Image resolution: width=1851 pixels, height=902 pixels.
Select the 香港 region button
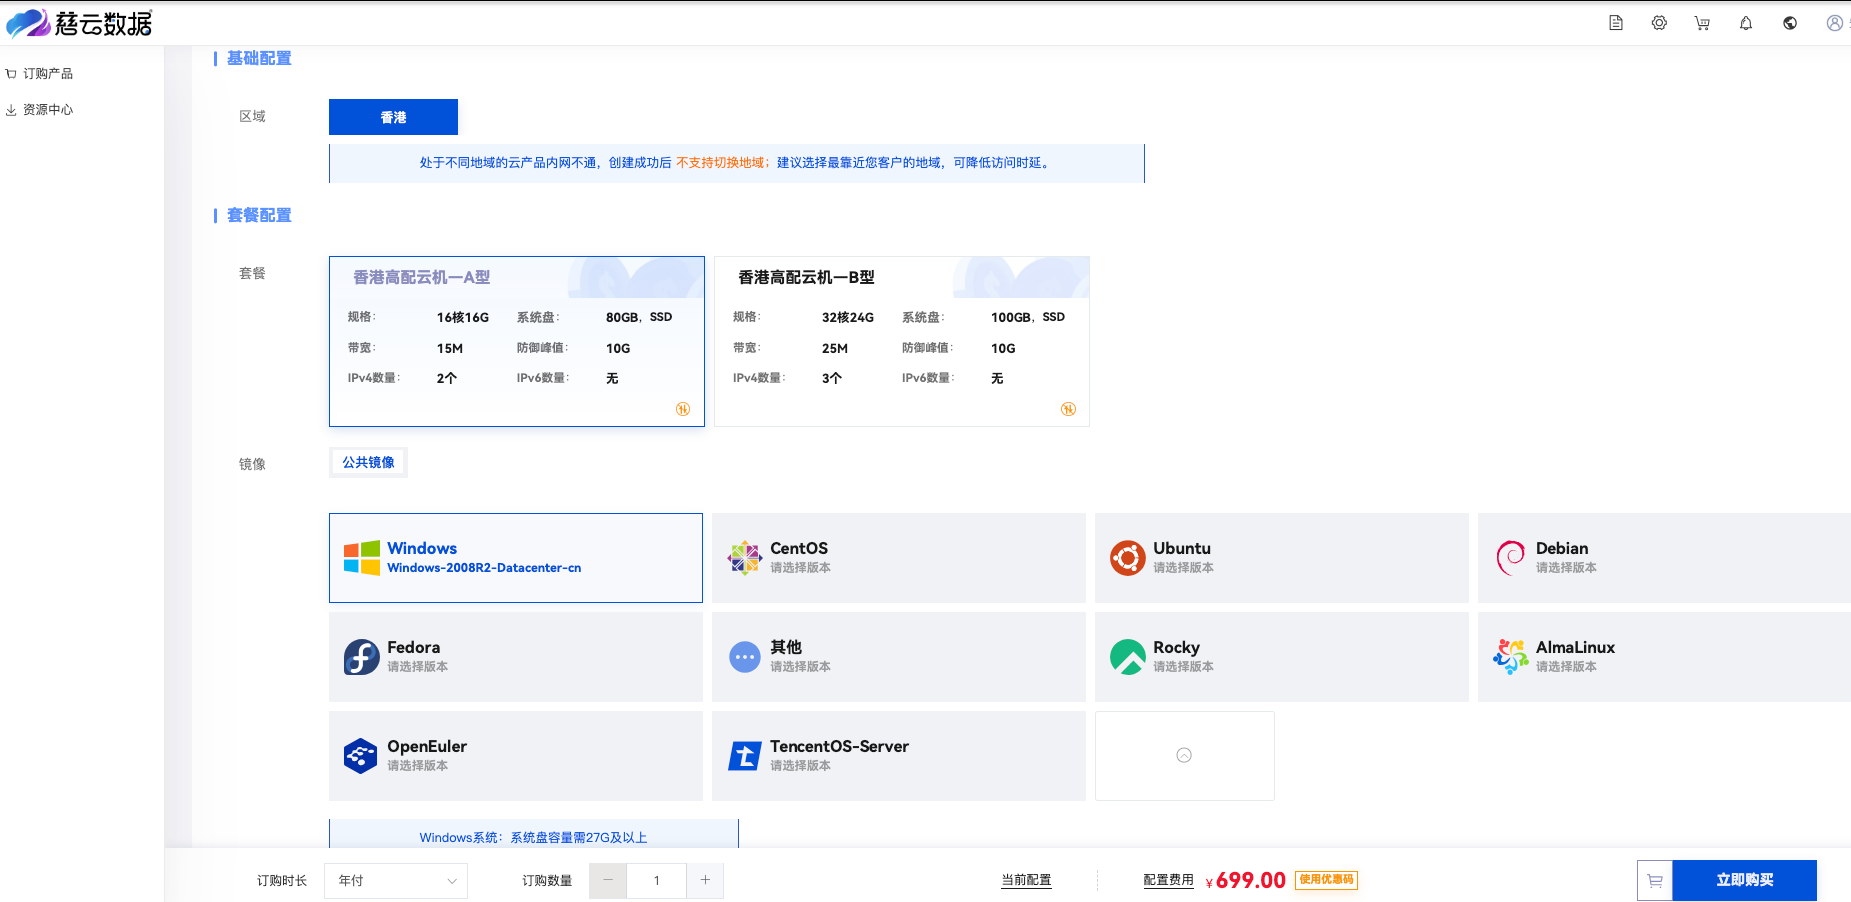click(393, 117)
